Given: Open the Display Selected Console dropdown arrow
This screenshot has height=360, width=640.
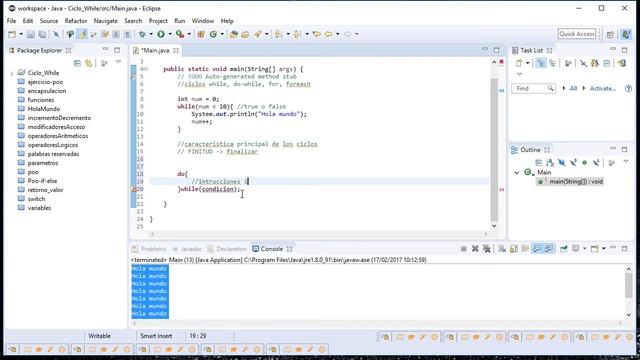Looking at the screenshot, I should point(584,249).
